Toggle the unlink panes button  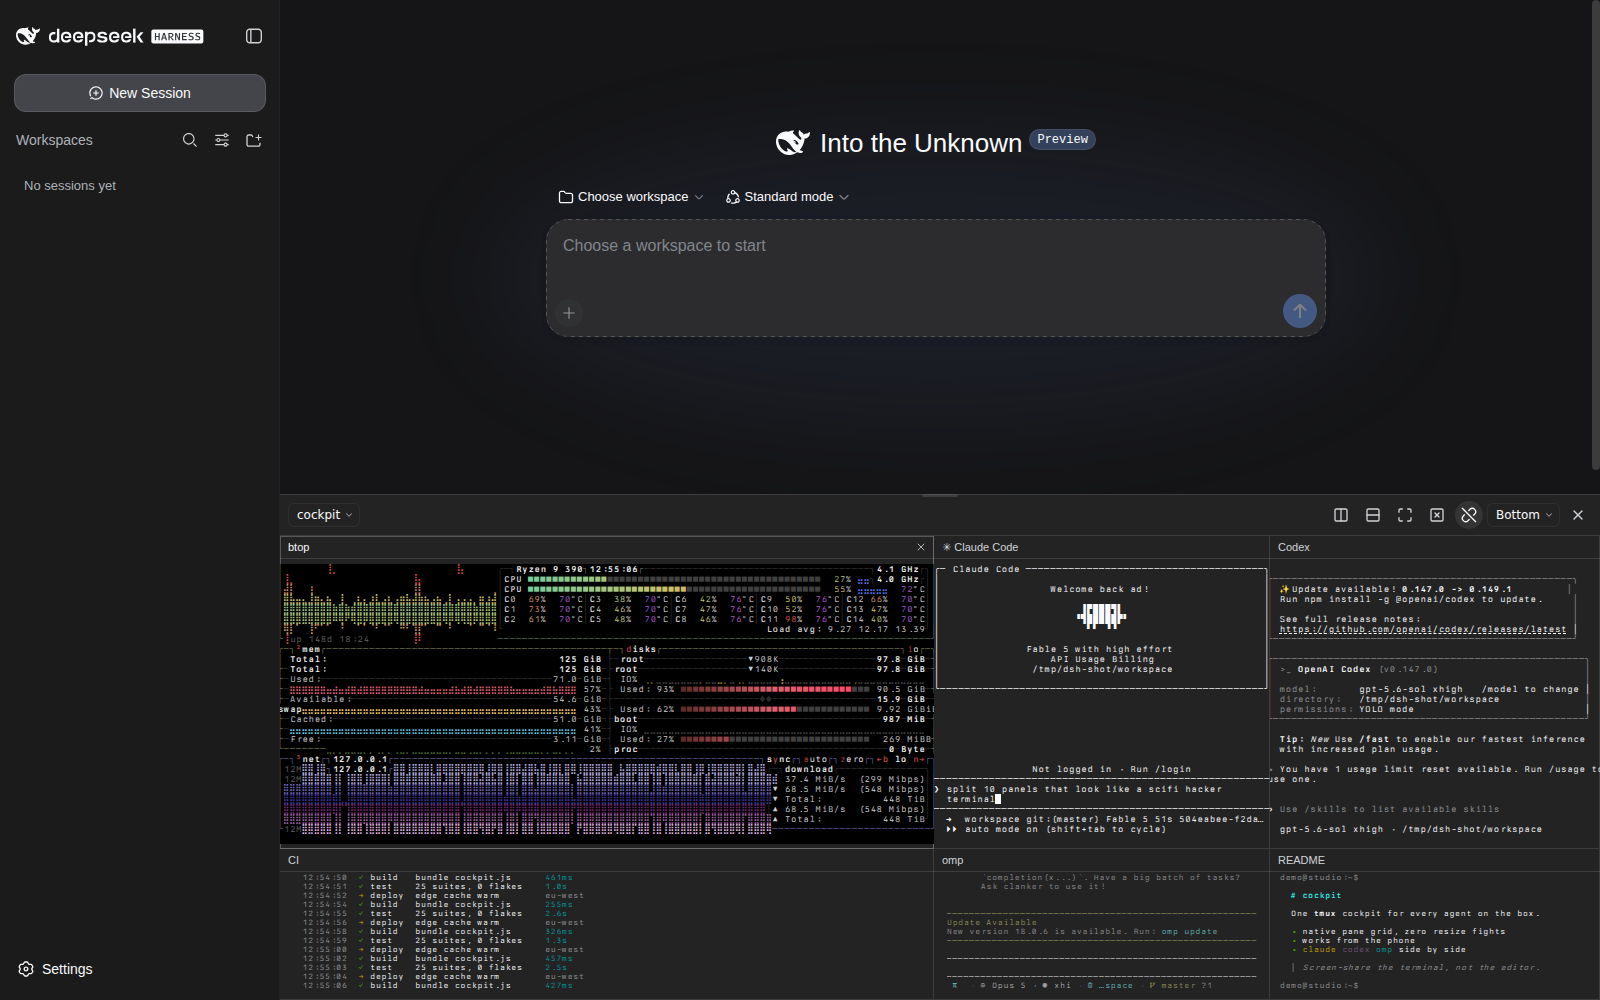click(x=1469, y=515)
